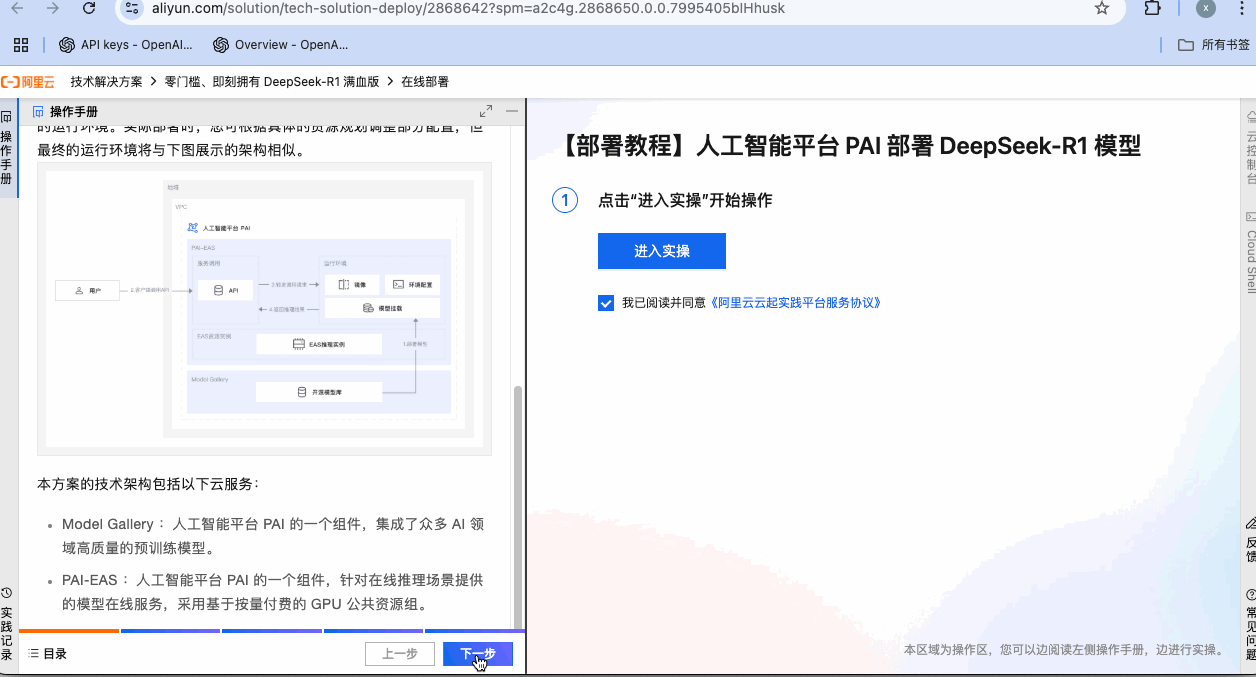Open the 反馈 feedback side button

click(1250, 540)
